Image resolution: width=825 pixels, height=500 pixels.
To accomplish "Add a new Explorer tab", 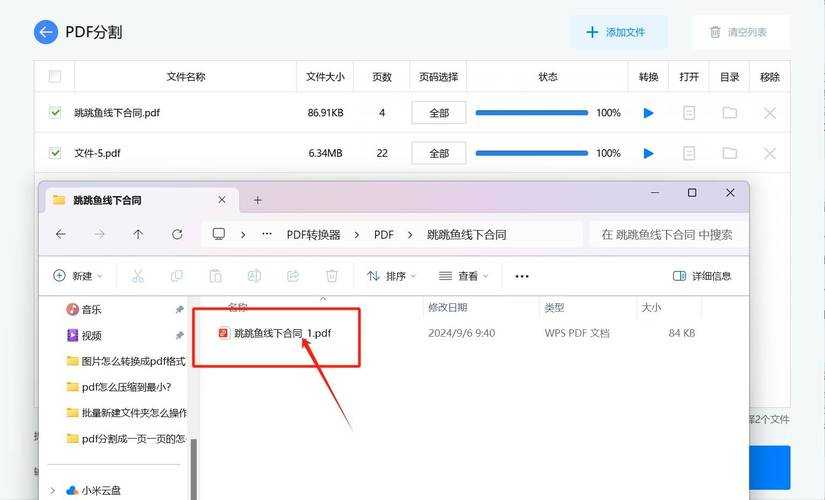I will [257, 200].
